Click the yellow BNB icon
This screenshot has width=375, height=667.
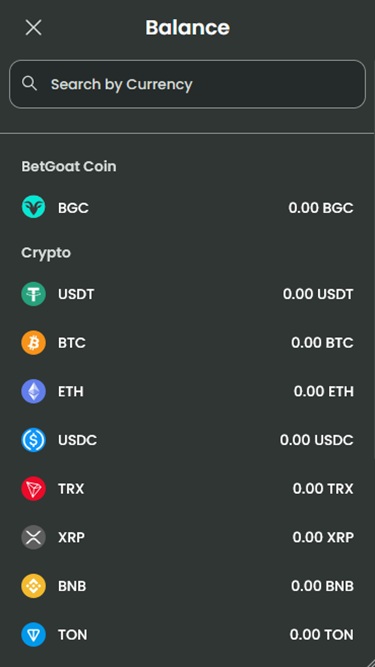click(x=33, y=586)
